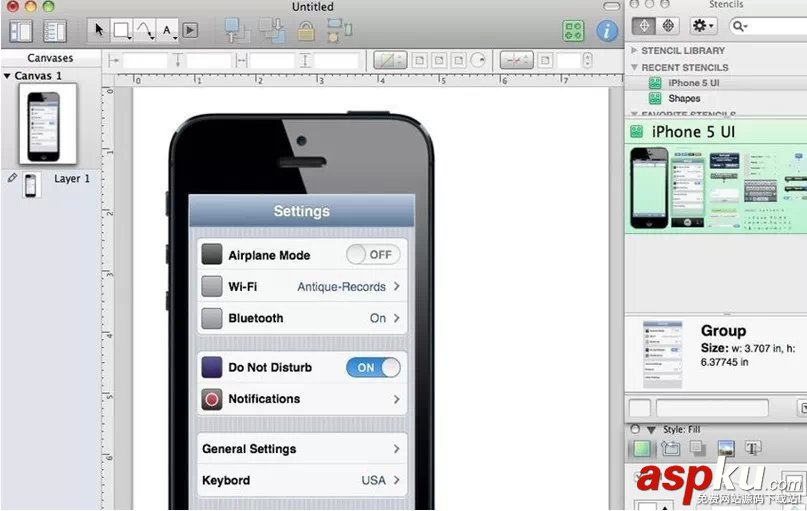Select the iPhone frame stencil thumbnail

tap(649, 188)
